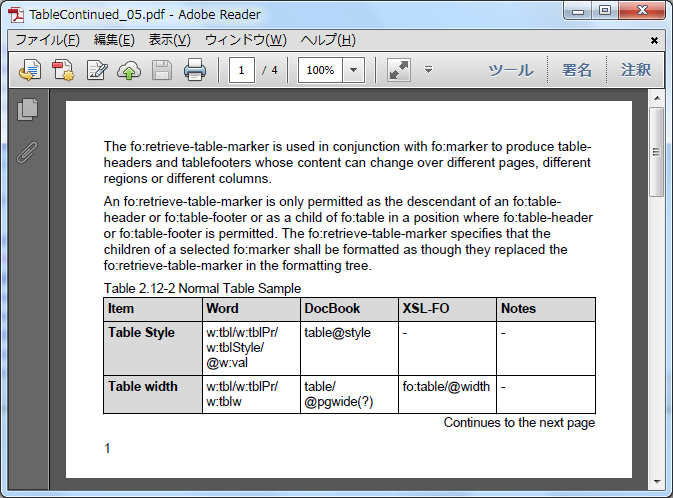Screen dimensions: 673x498
Task: Open the zoom percentage dropdown arrow
Action: click(354, 70)
